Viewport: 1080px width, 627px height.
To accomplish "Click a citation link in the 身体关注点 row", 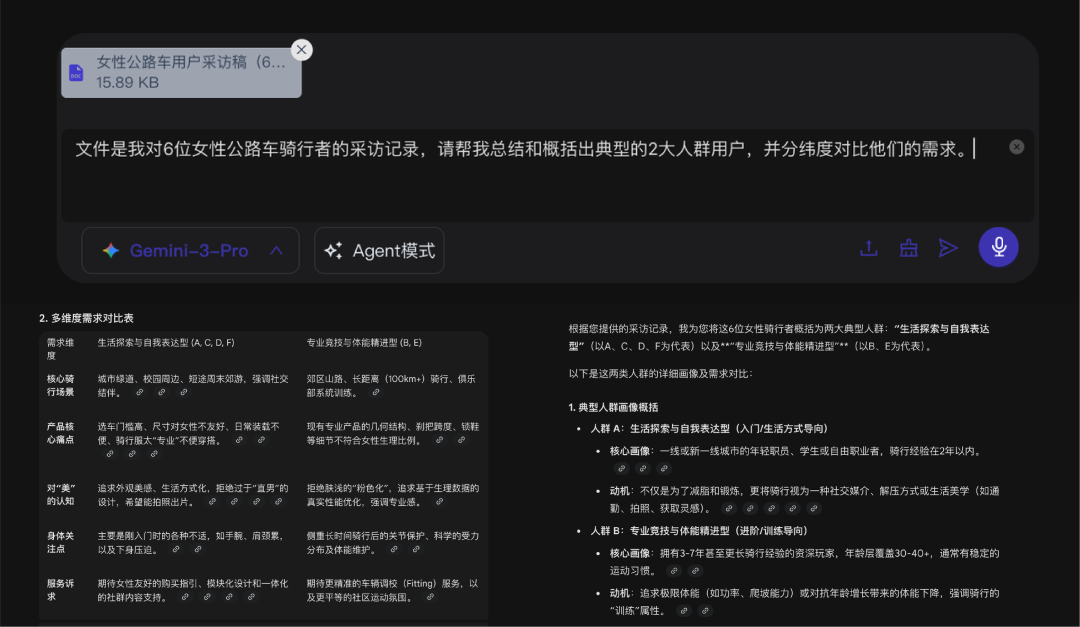I will pos(174,549).
